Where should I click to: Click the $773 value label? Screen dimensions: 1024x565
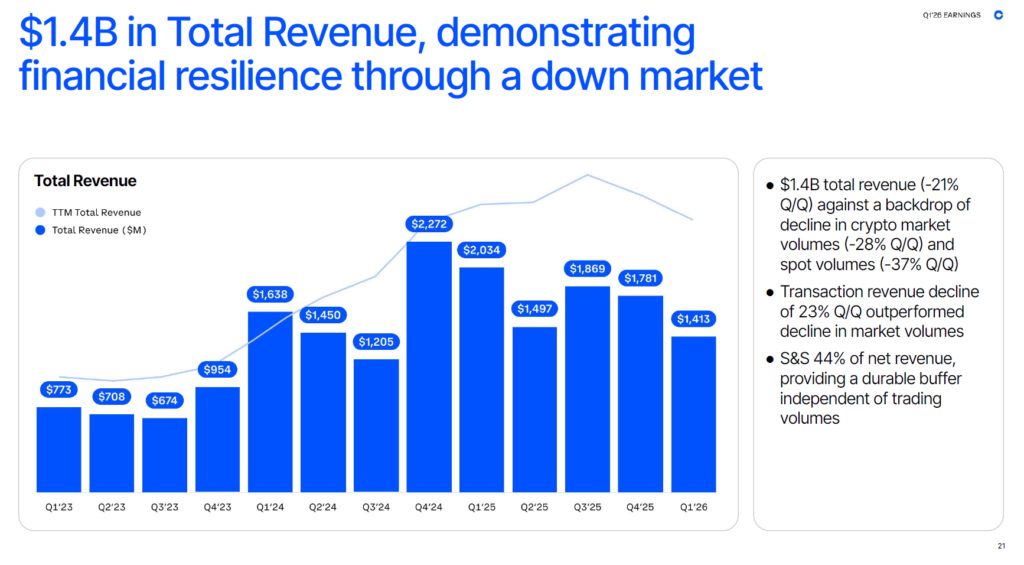click(59, 390)
